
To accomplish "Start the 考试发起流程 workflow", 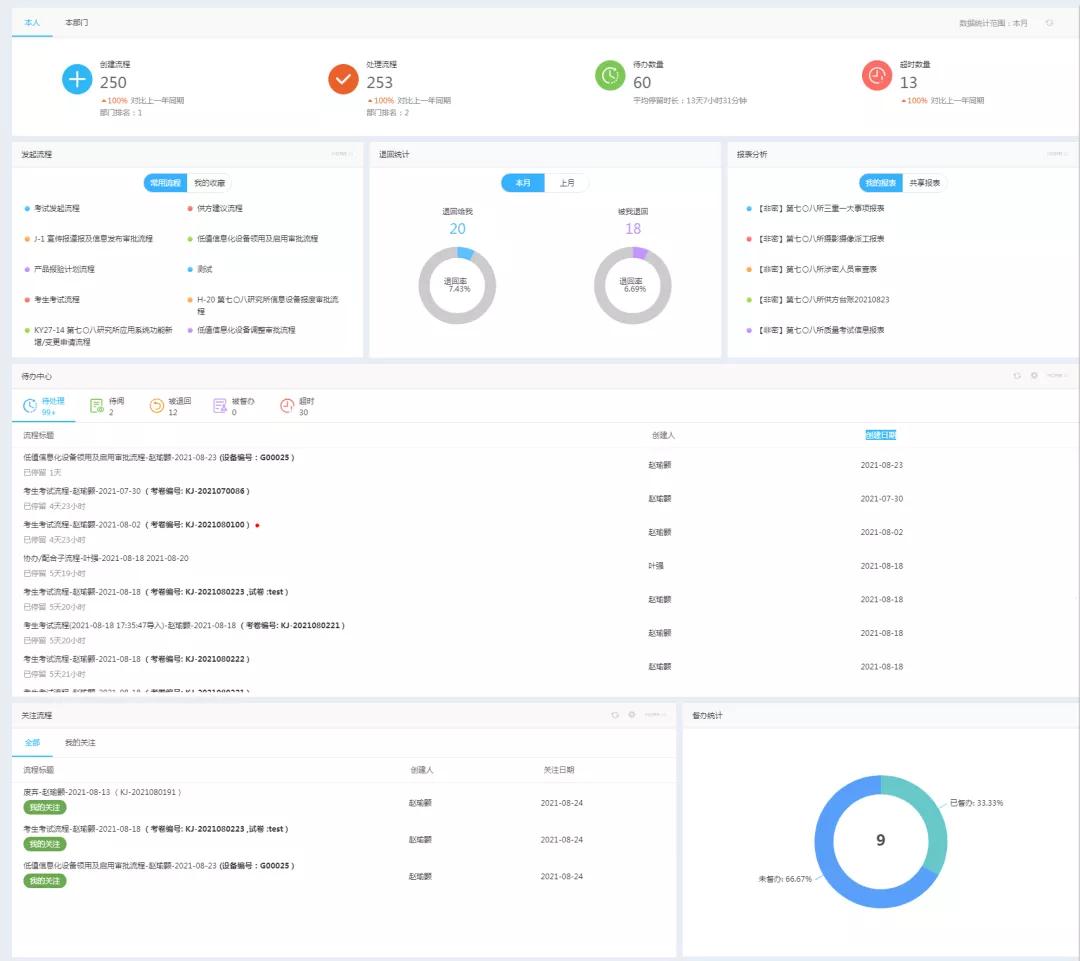I will 56,208.
